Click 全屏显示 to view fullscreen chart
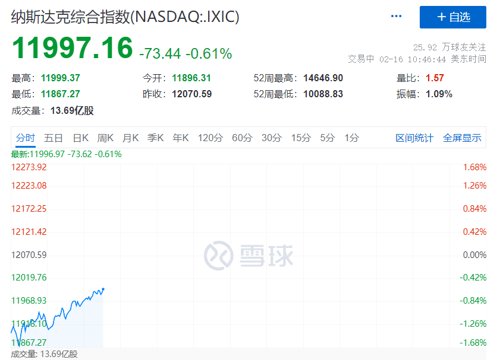Image resolution: width=500 pixels, height=360 pixels. coord(462,138)
